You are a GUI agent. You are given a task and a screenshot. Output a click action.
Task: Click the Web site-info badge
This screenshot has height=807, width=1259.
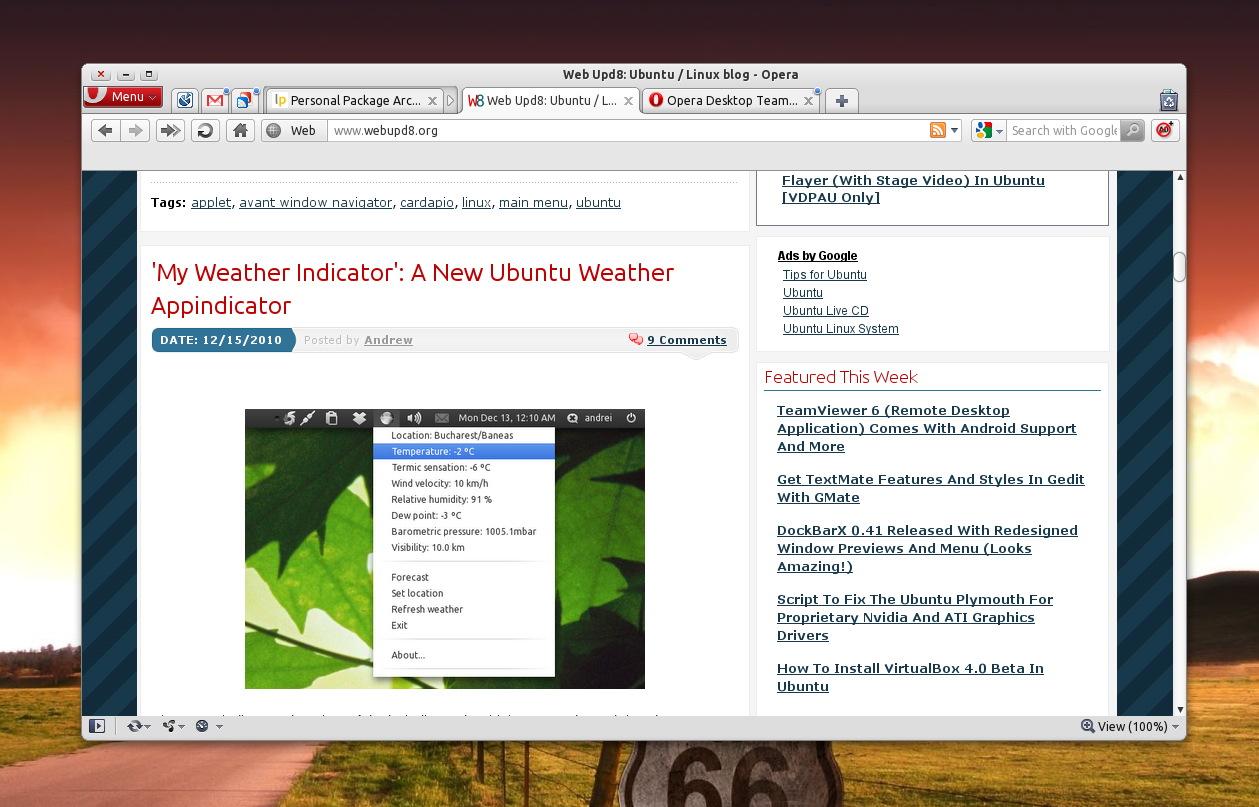coord(294,130)
